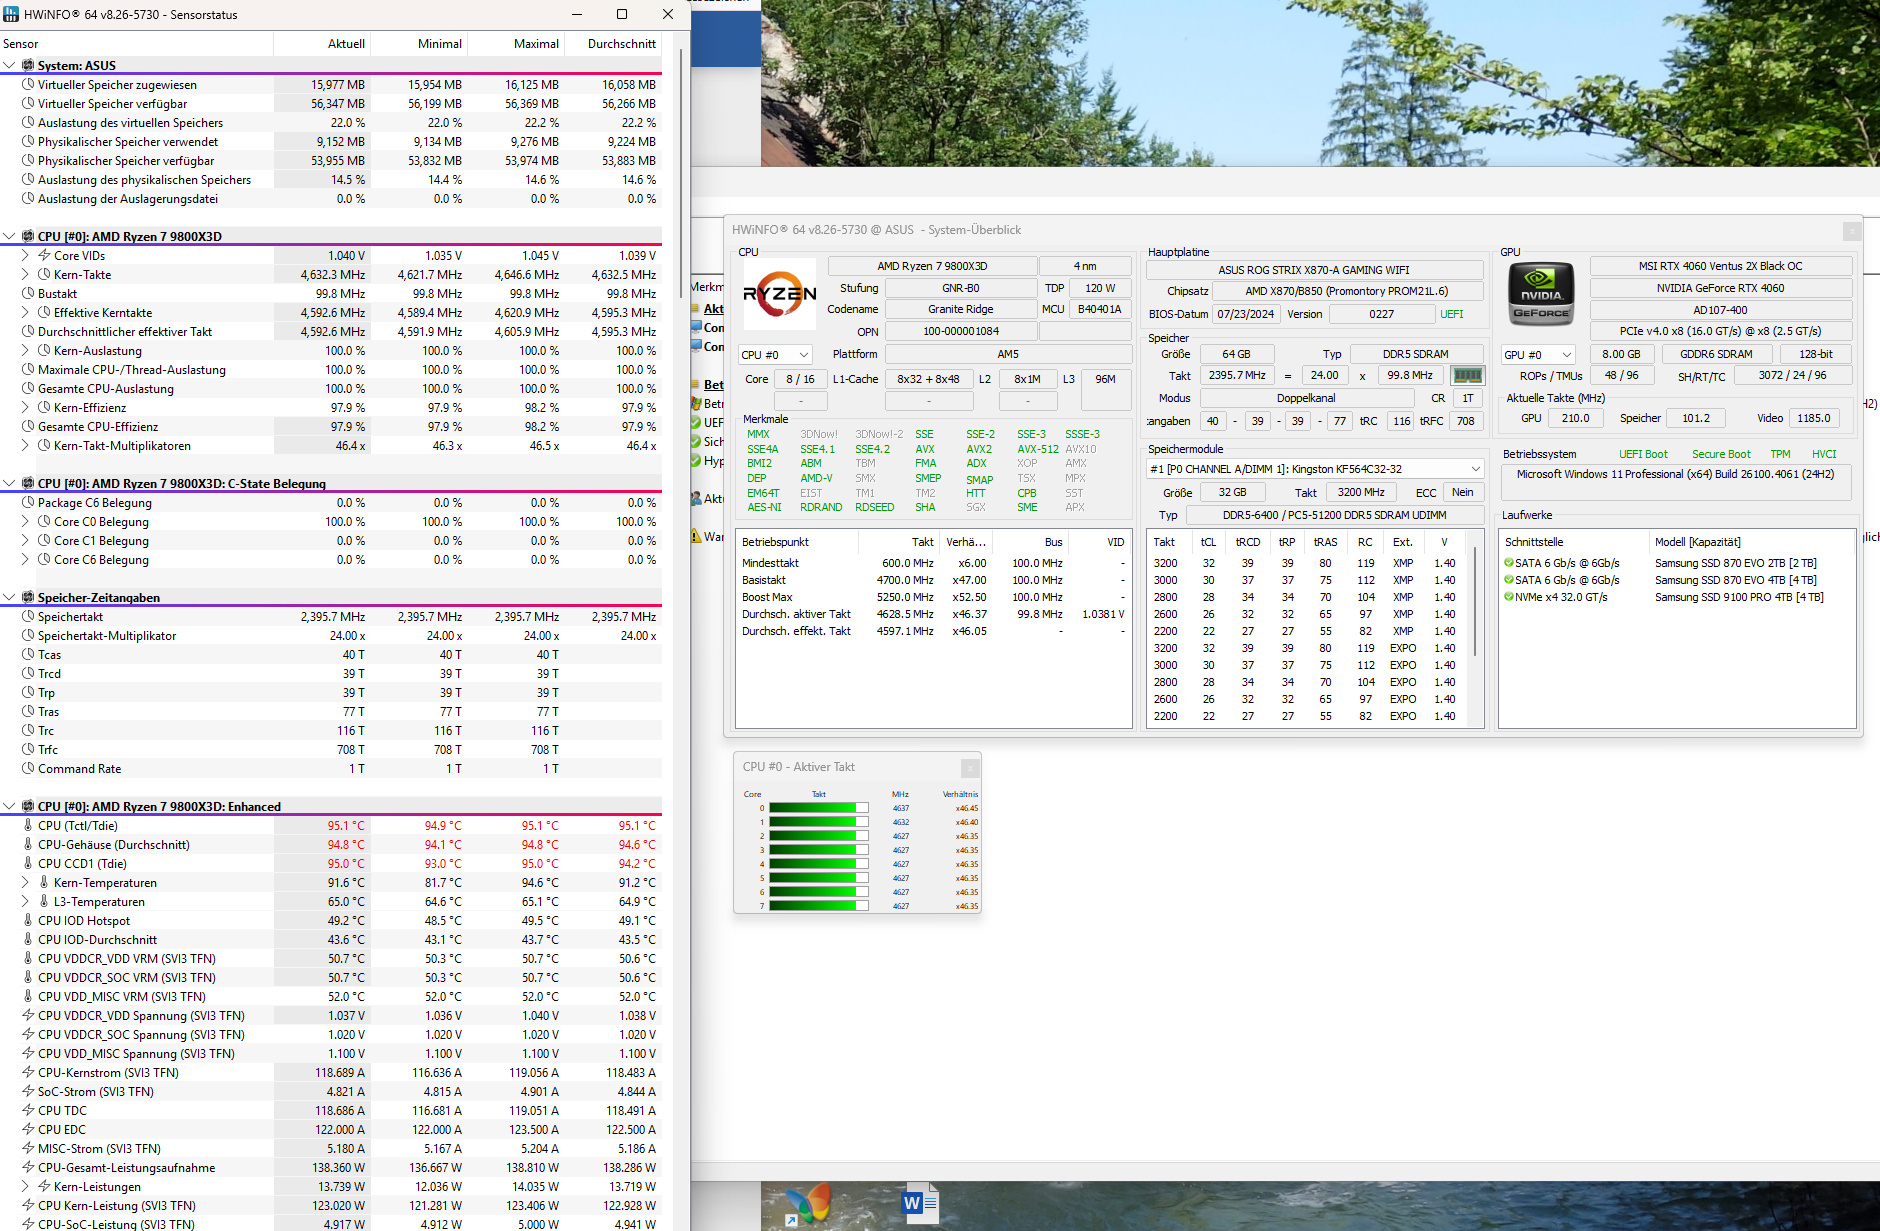The width and height of the screenshot is (1880, 1231).
Task: Collapse the Speicher-Zeitangaben group
Action: point(9,598)
